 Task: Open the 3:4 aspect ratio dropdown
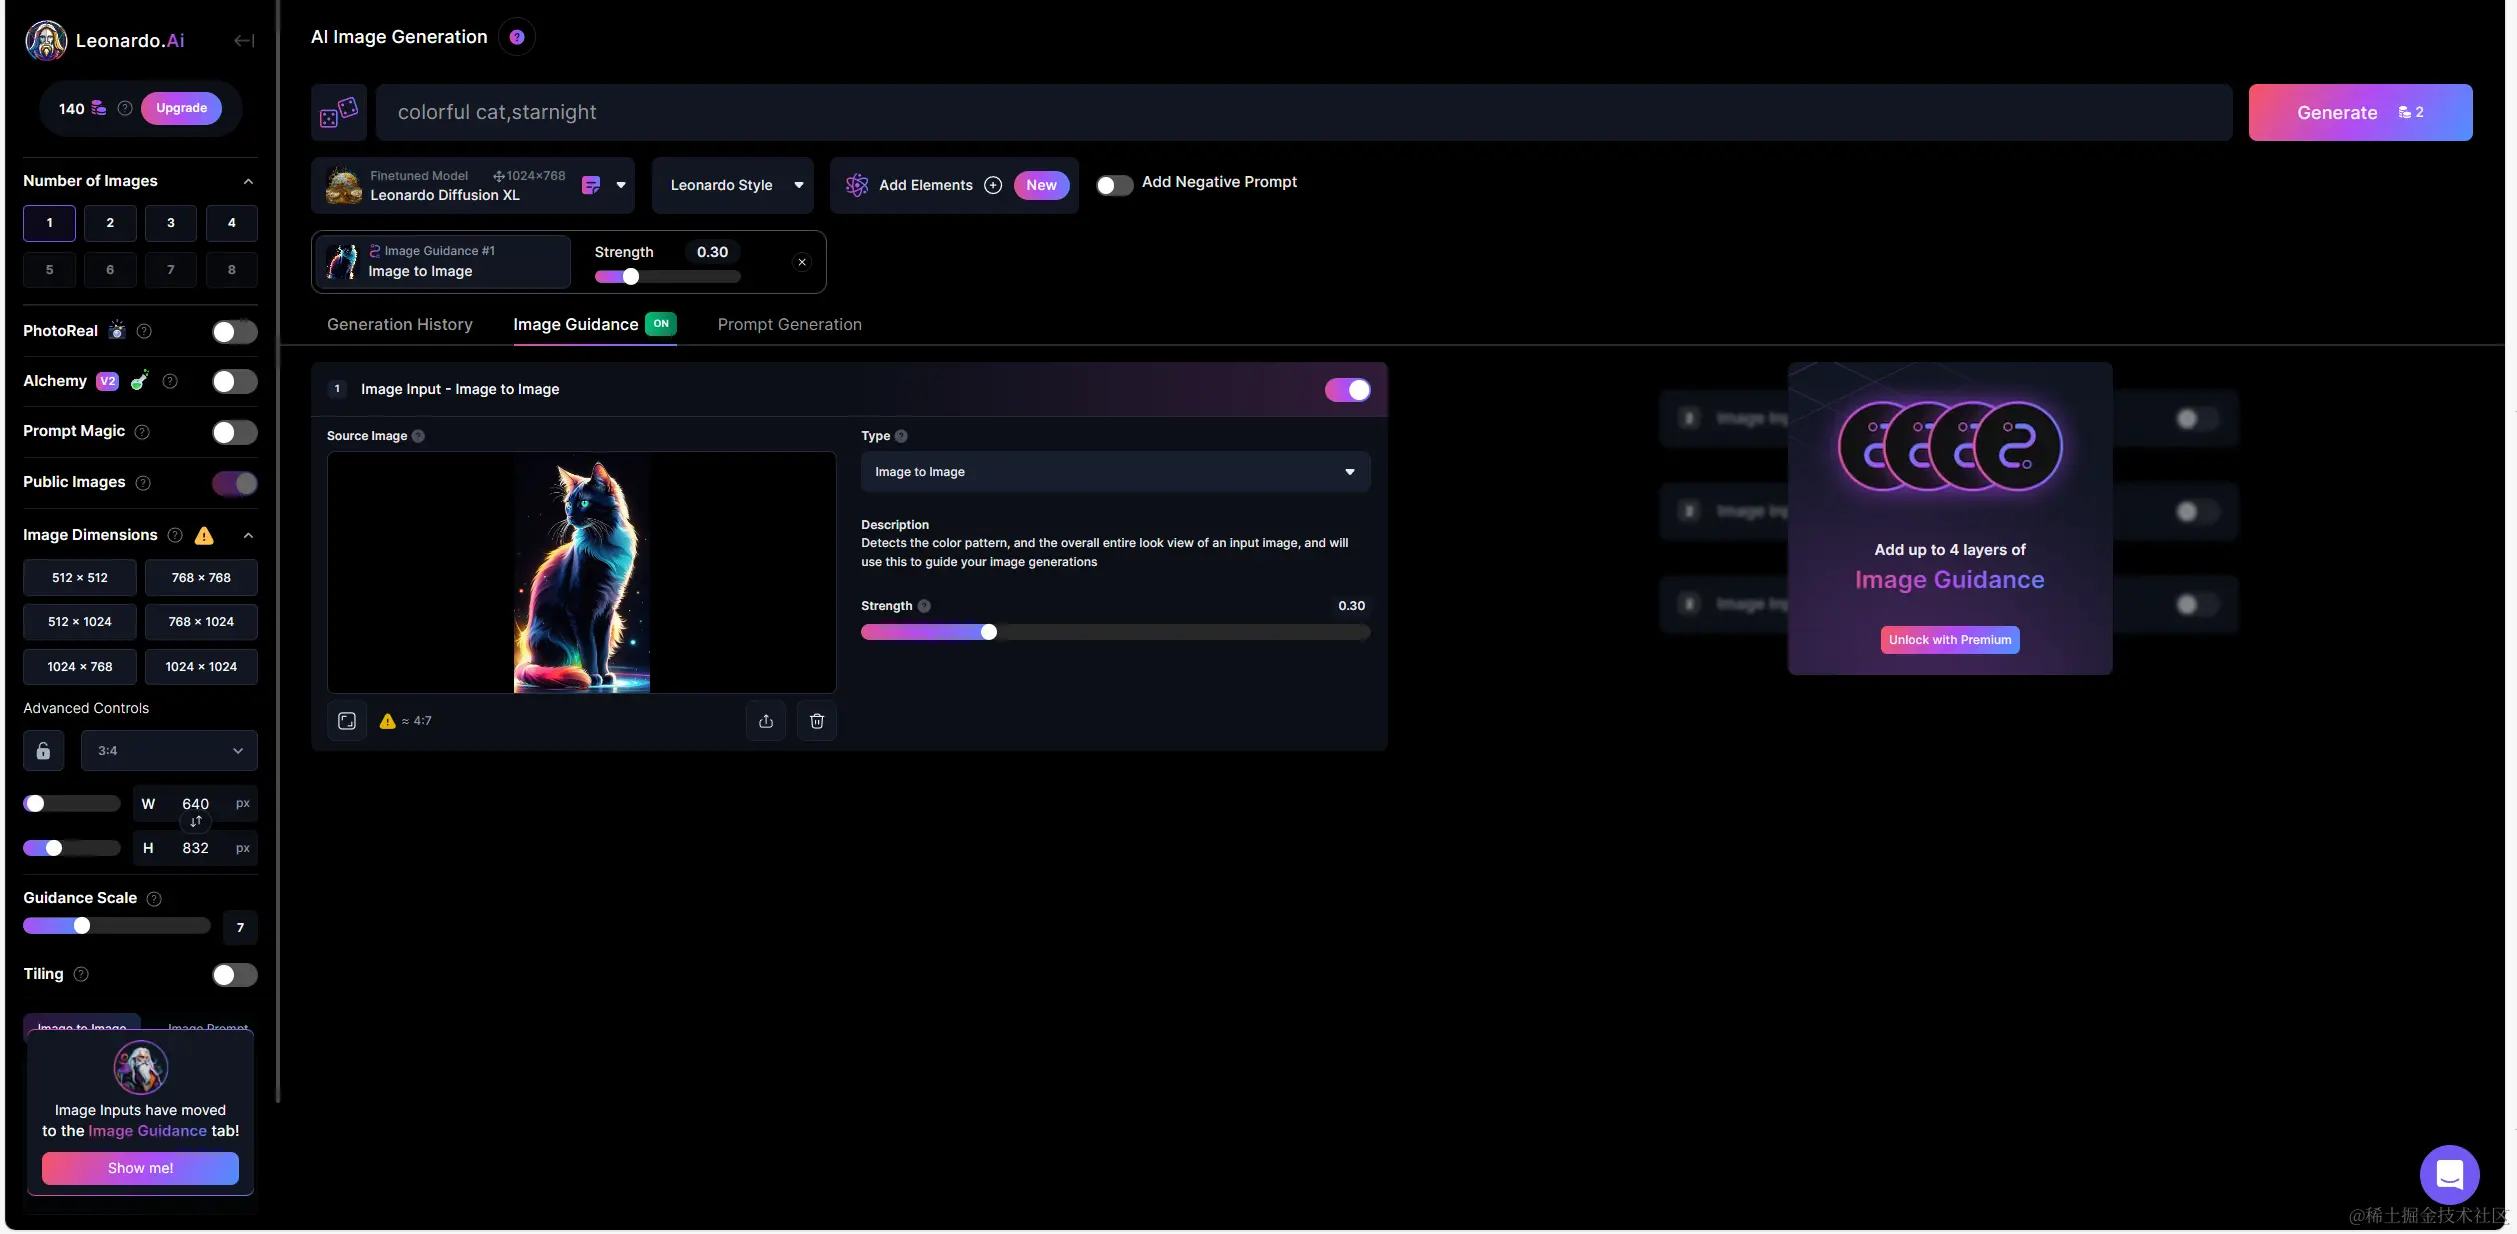click(x=169, y=751)
